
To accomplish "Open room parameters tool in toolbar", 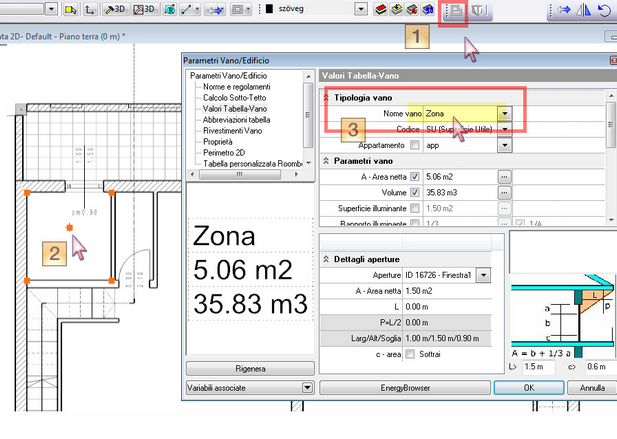I will 456,10.
